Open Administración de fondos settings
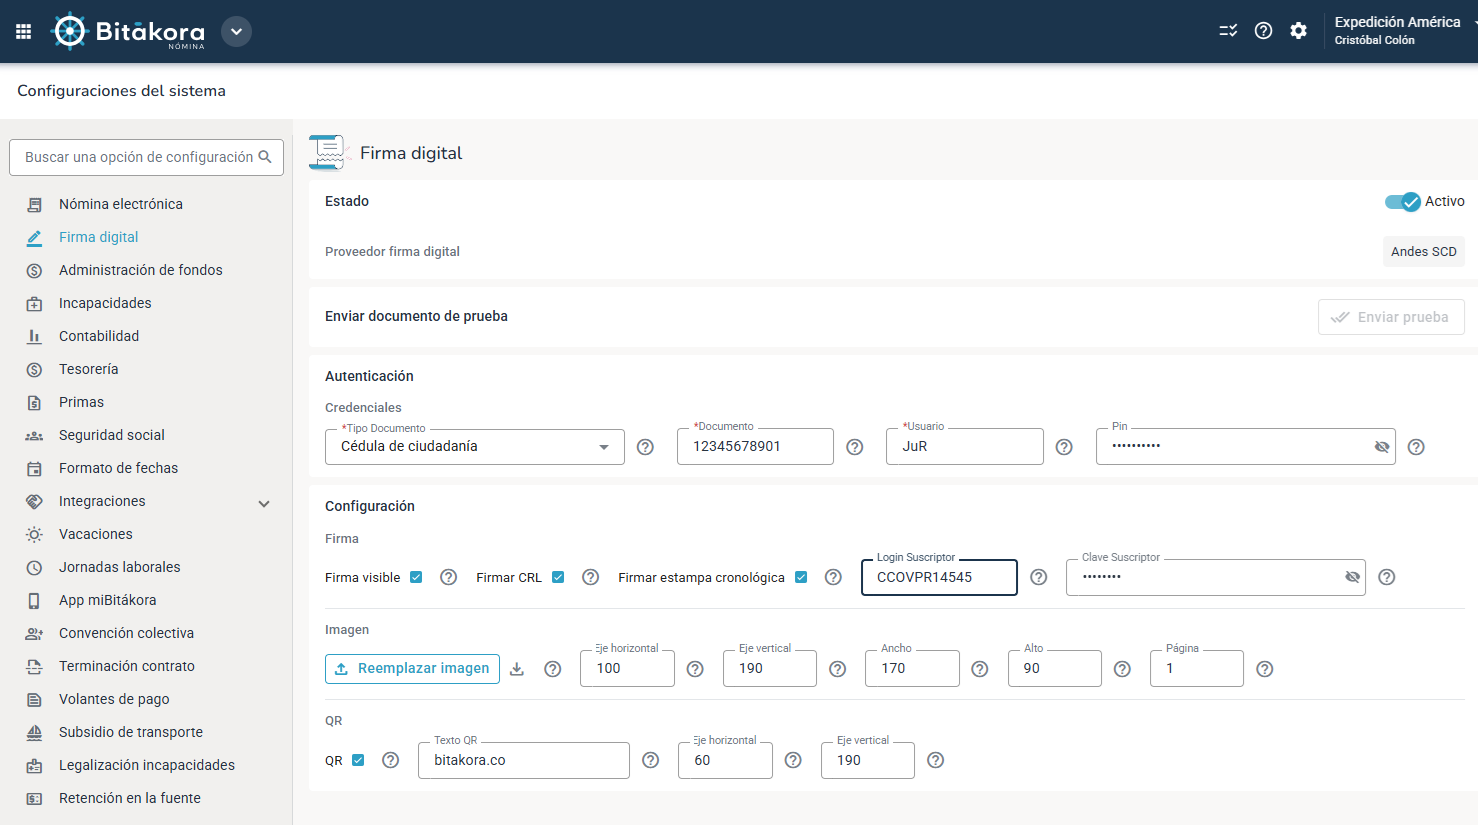Image resolution: width=1478 pixels, height=825 pixels. [141, 270]
